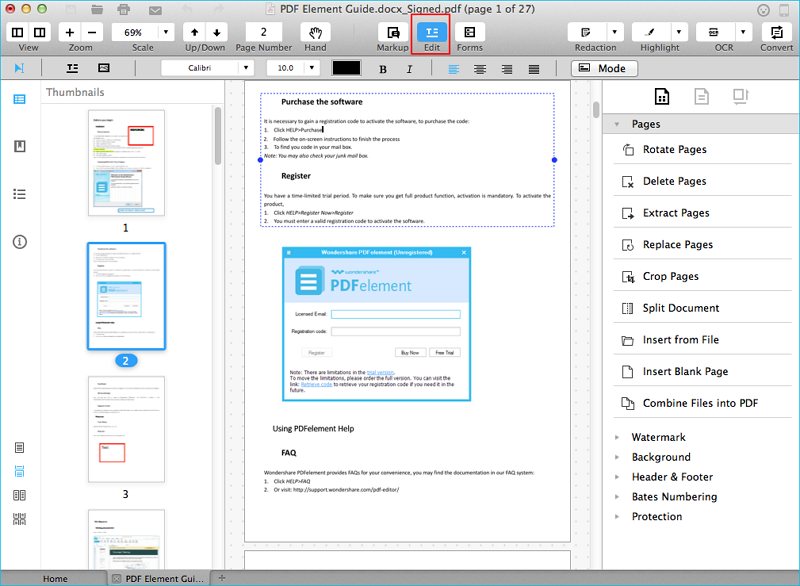Zoom in with the plus button
800x586 pixels.
[70, 33]
